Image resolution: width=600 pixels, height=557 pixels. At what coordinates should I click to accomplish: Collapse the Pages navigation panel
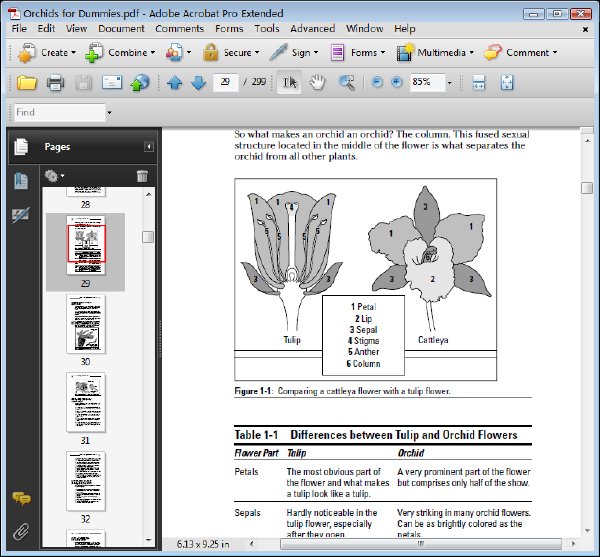(x=149, y=147)
